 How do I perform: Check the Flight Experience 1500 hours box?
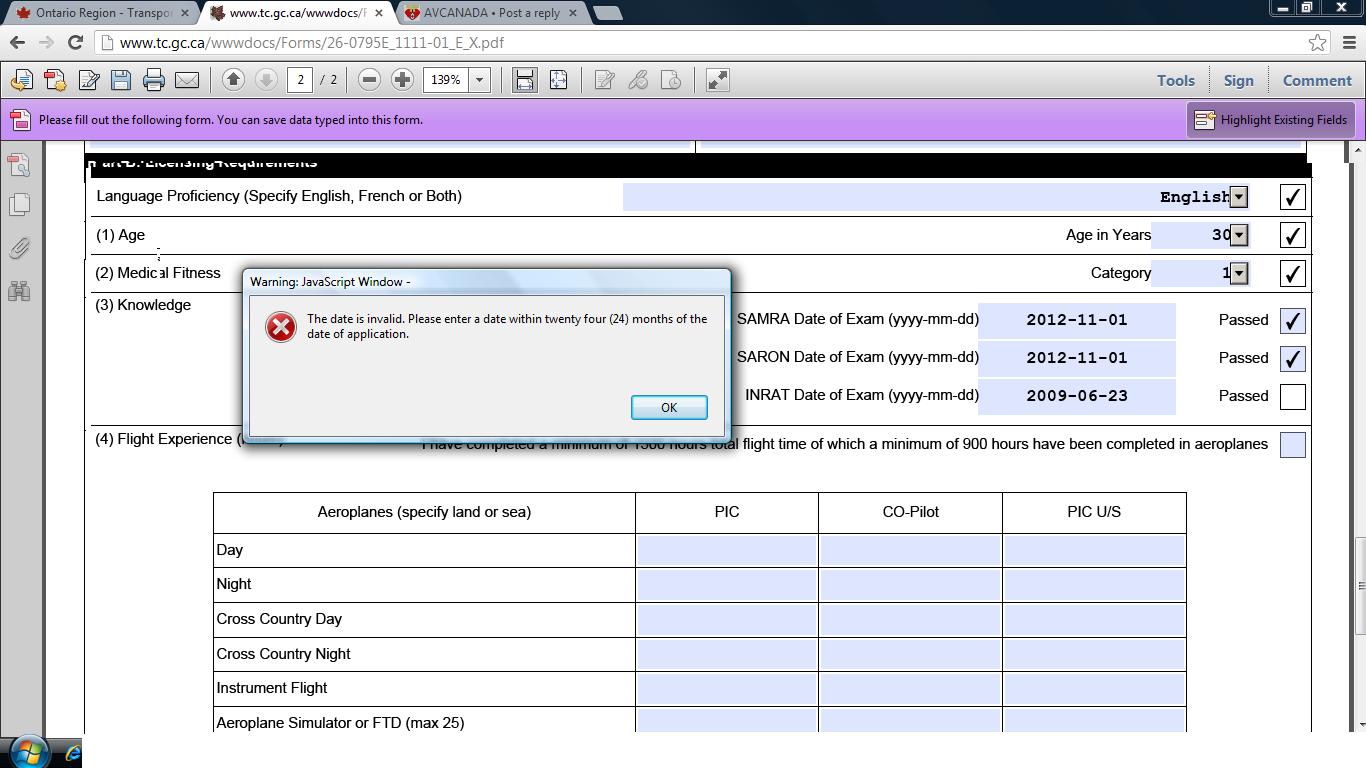coord(1292,445)
